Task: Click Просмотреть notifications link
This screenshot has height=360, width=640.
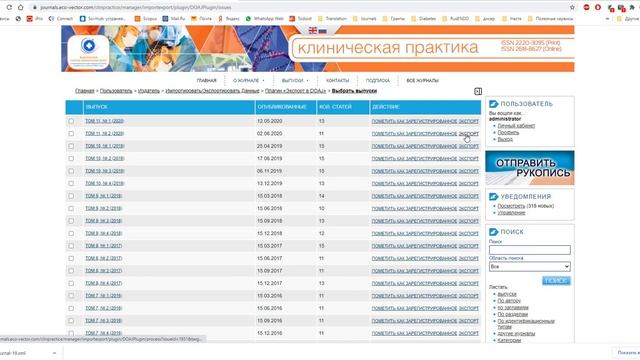Action: pos(511,206)
